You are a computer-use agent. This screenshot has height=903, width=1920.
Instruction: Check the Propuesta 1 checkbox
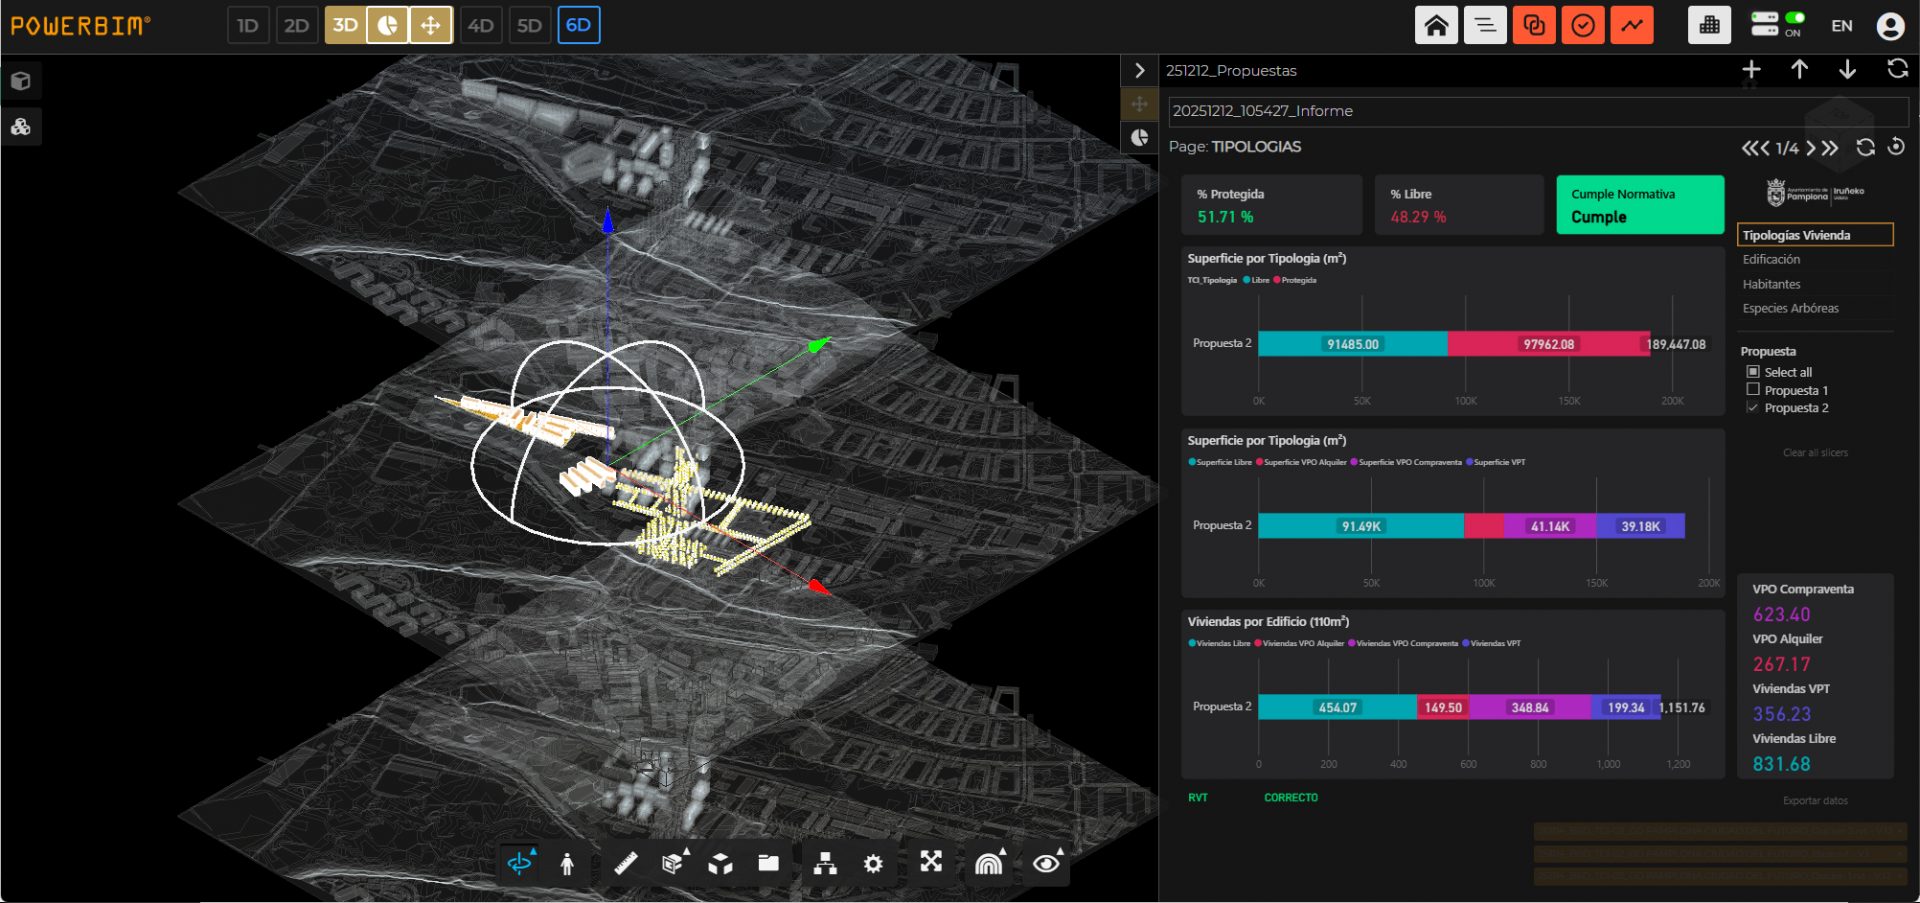point(1753,390)
